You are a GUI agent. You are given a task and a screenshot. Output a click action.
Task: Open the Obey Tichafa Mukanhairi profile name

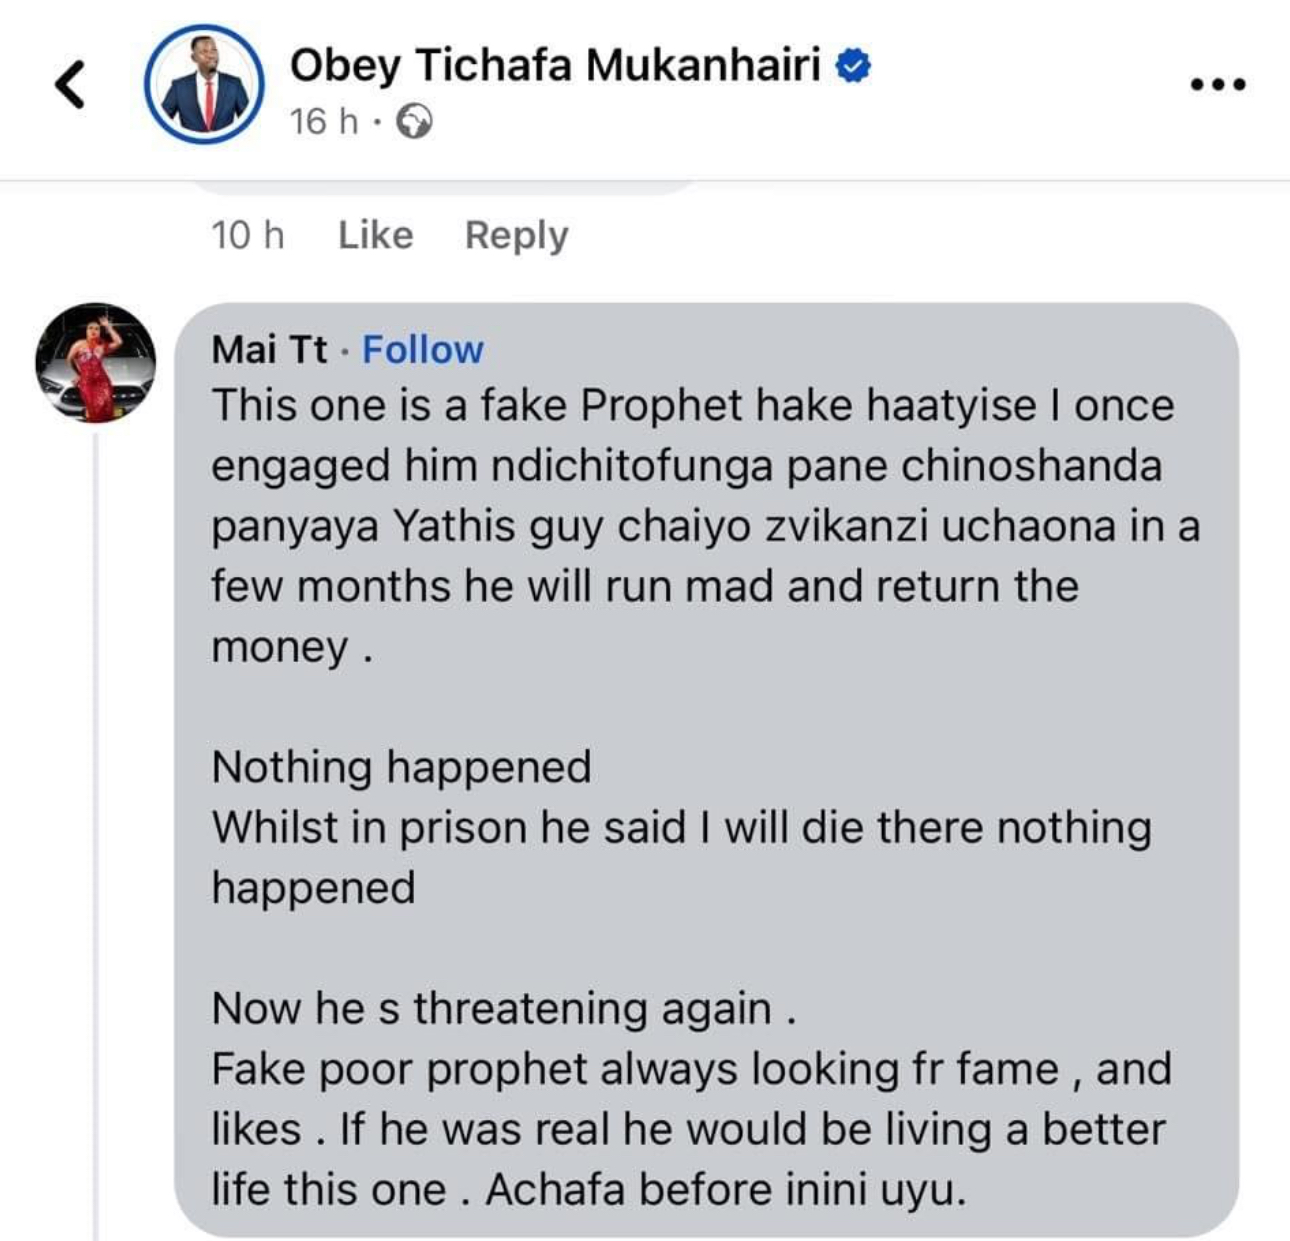click(x=555, y=66)
